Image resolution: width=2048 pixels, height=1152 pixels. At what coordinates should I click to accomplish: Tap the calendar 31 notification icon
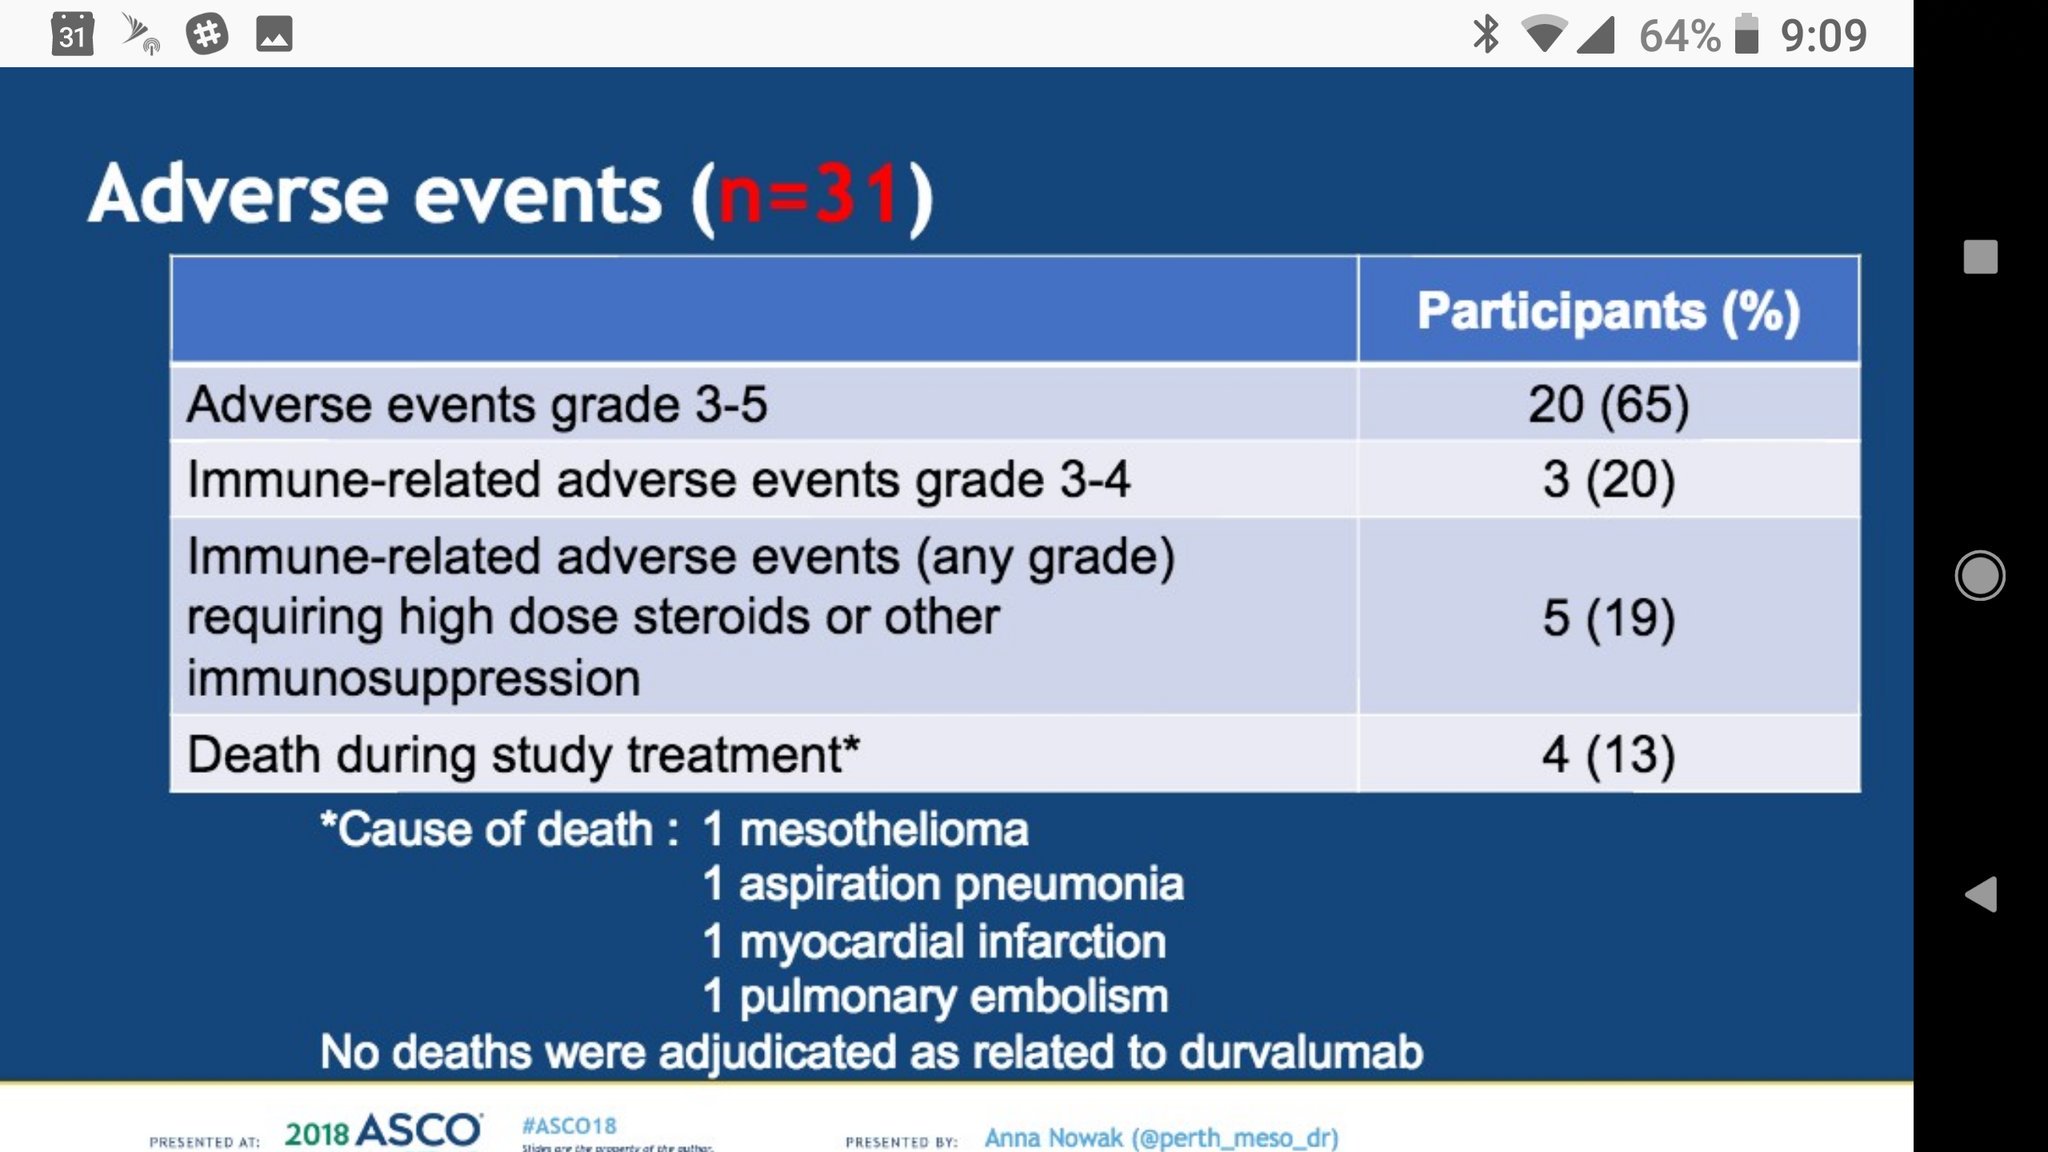tap(72, 34)
